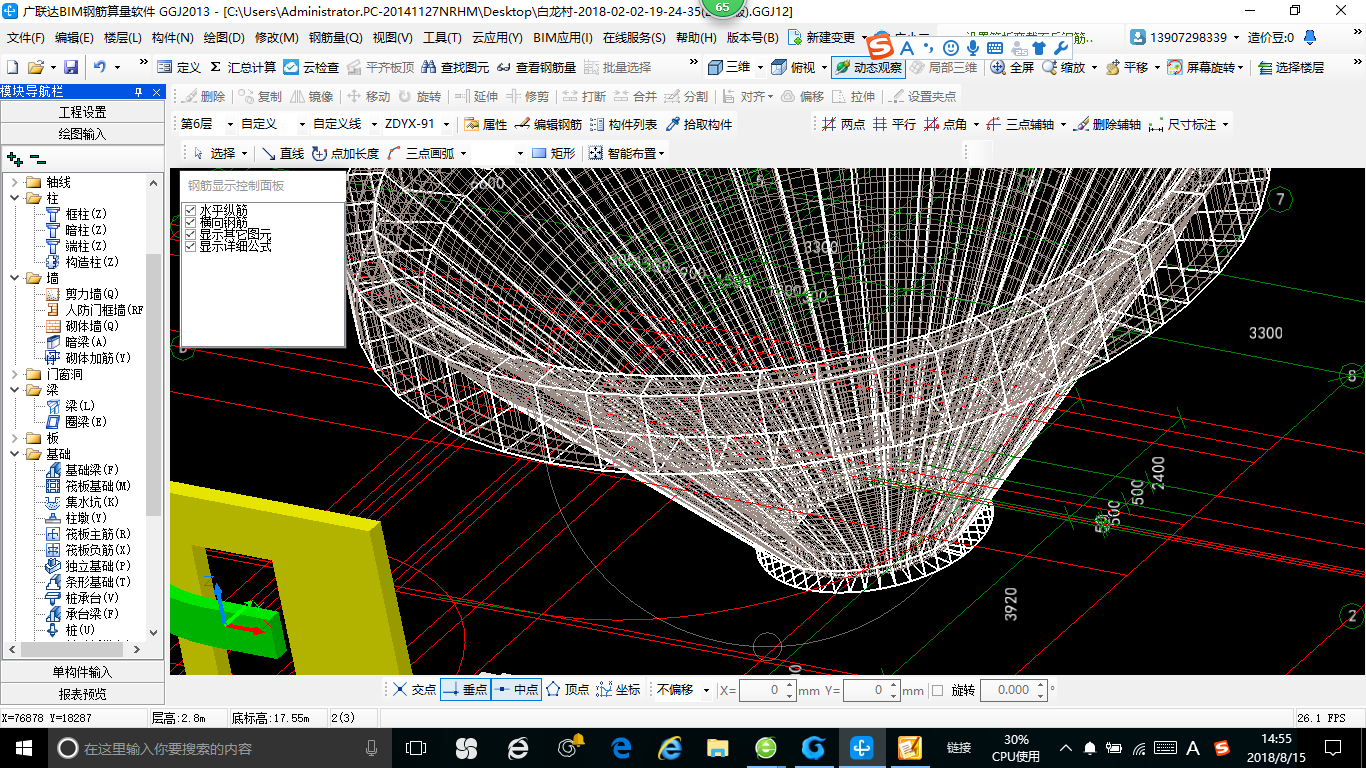The image size is (1366, 768).
Task: Open Windows Start menu
Action: click(x=22, y=747)
